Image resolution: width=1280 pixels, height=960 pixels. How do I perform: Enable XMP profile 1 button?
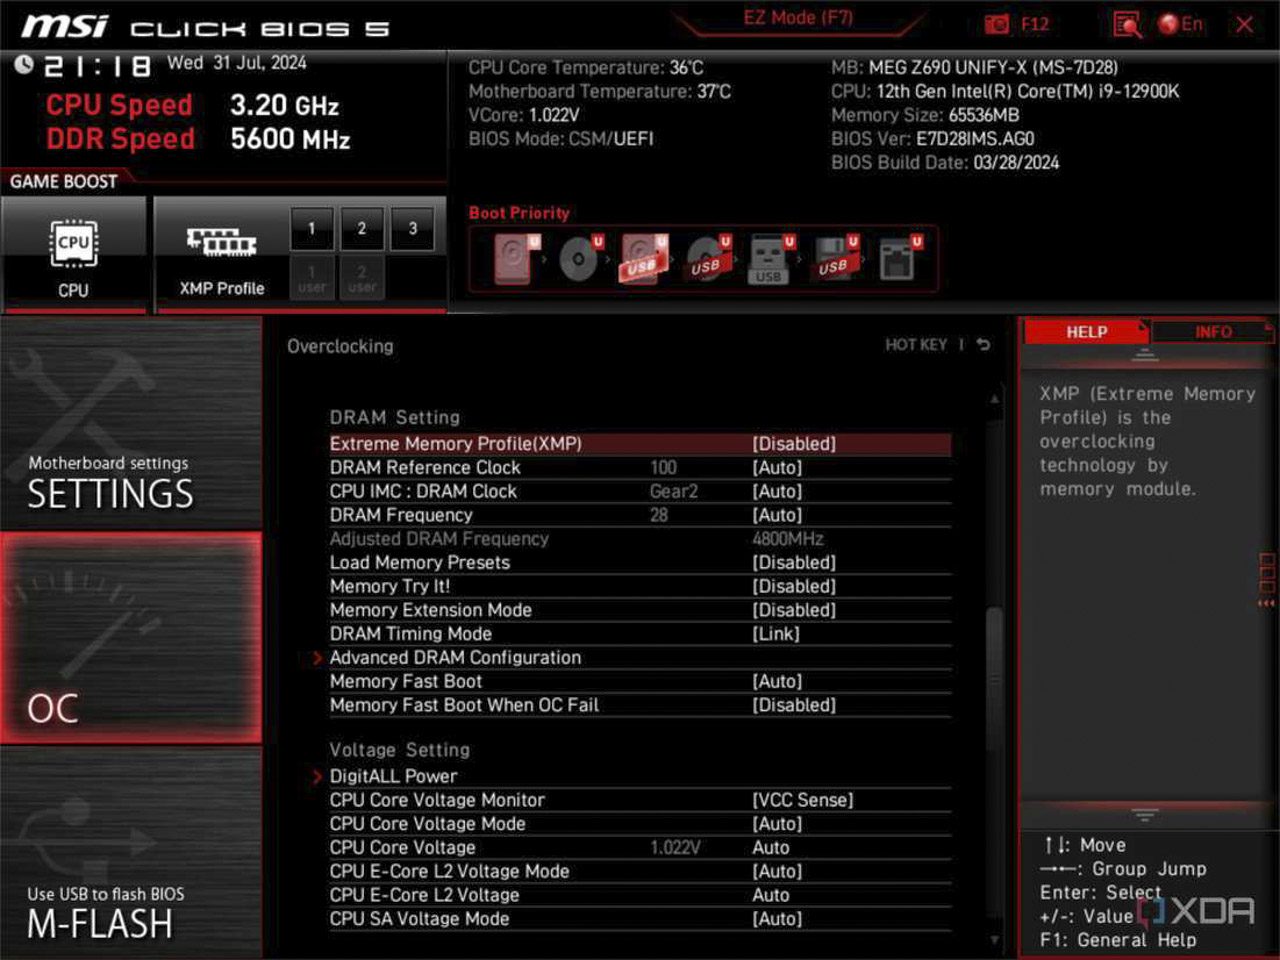[x=312, y=229]
